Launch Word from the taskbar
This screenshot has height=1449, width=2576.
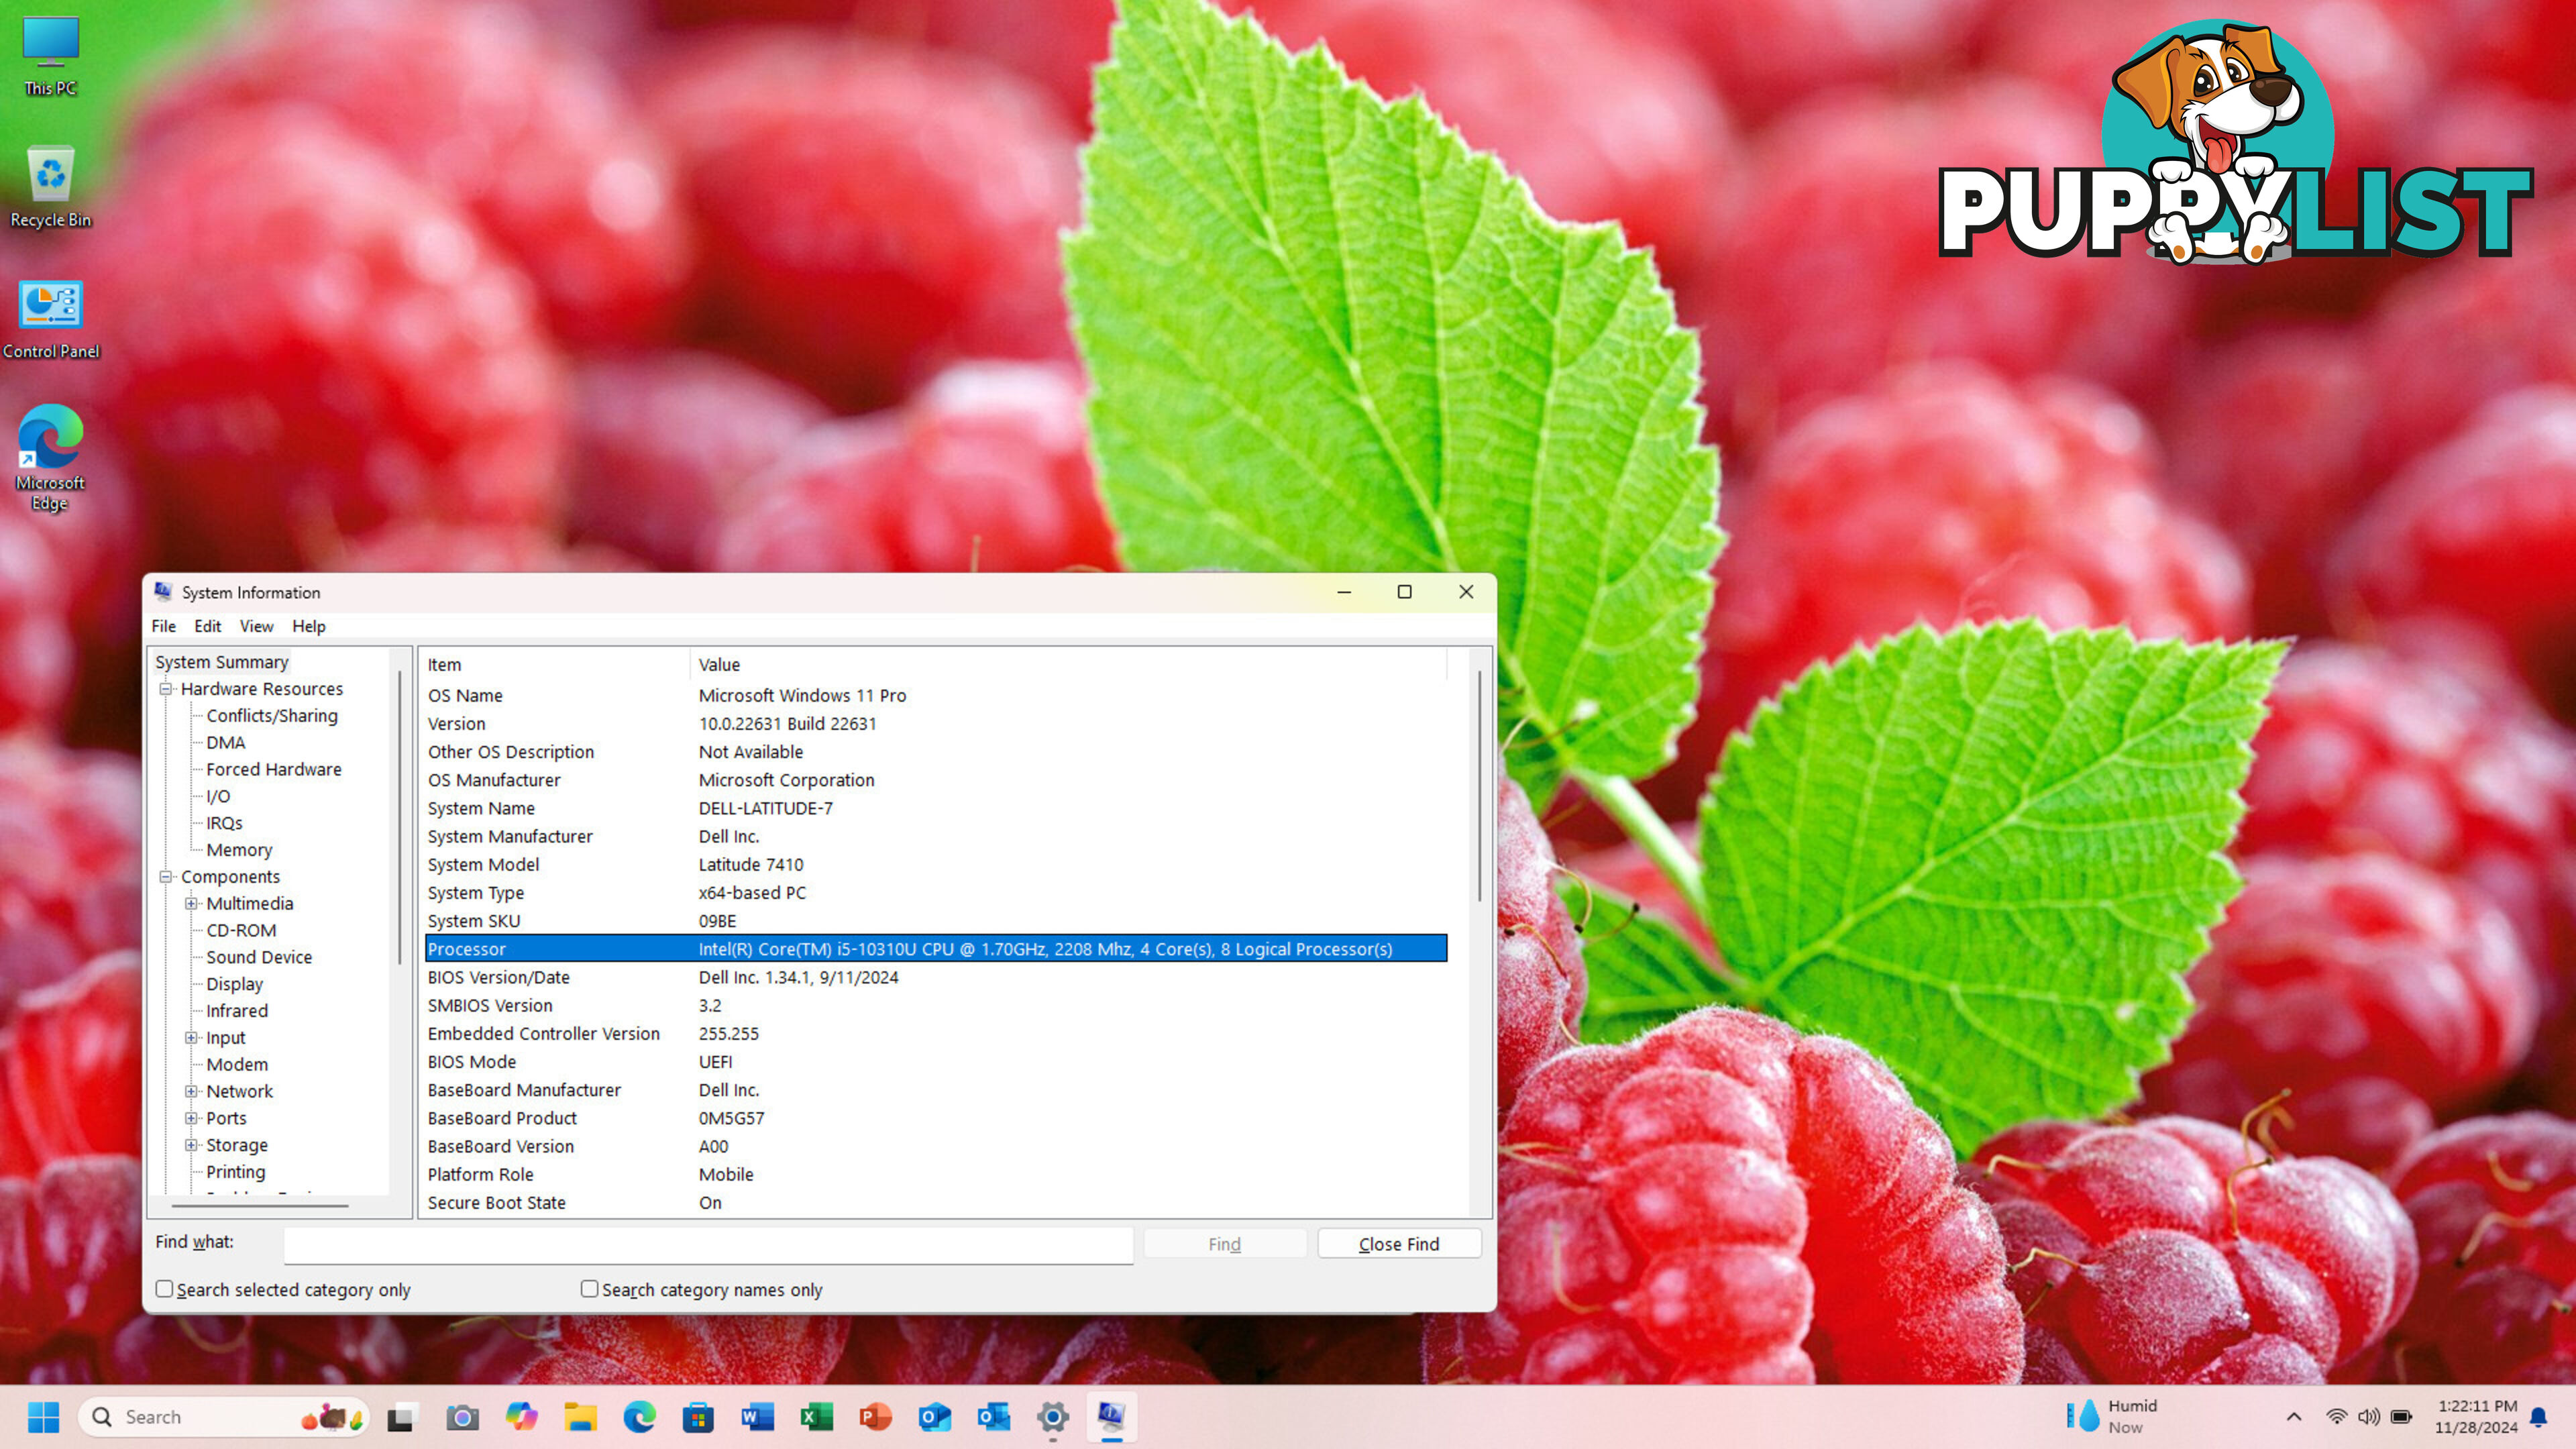click(x=757, y=1417)
